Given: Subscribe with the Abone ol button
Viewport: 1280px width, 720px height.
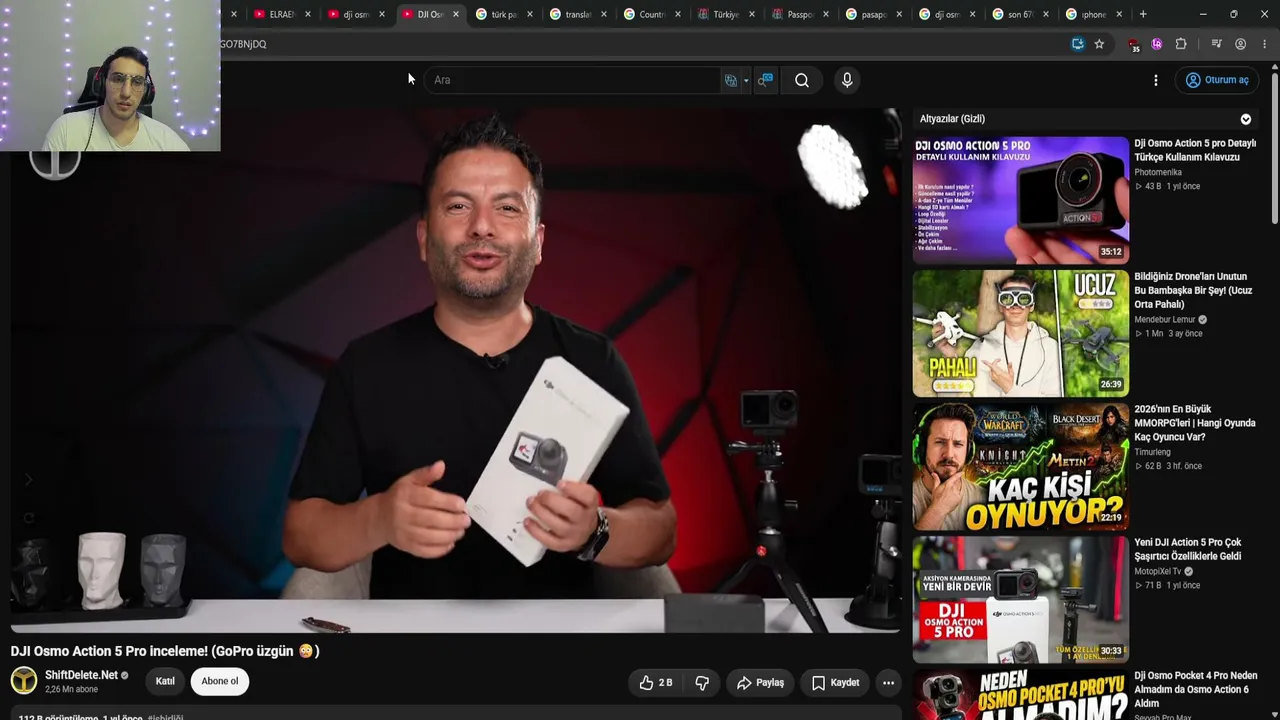Looking at the screenshot, I should (220, 681).
